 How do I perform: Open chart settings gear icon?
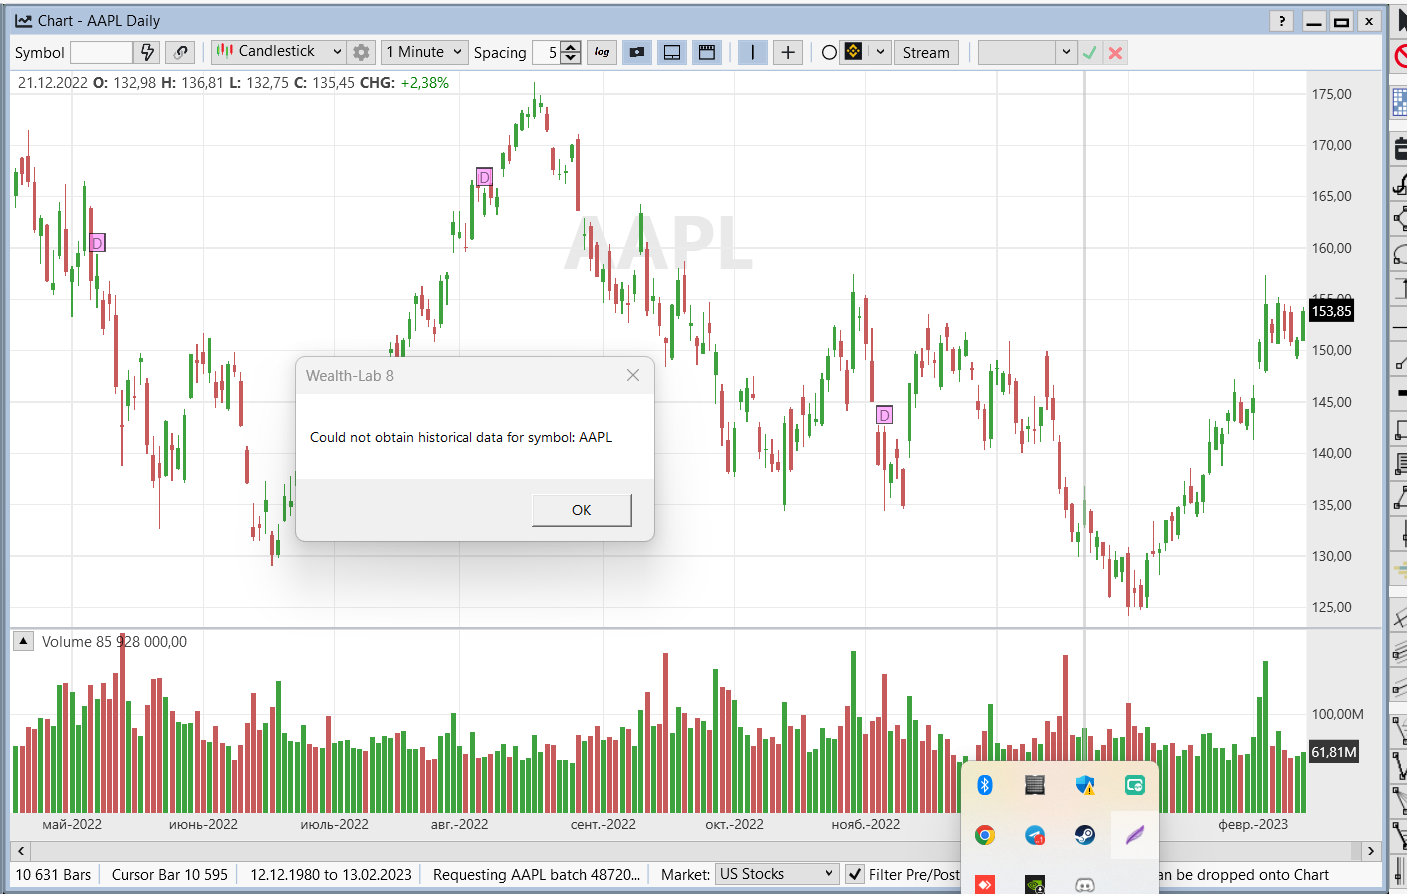(x=362, y=52)
